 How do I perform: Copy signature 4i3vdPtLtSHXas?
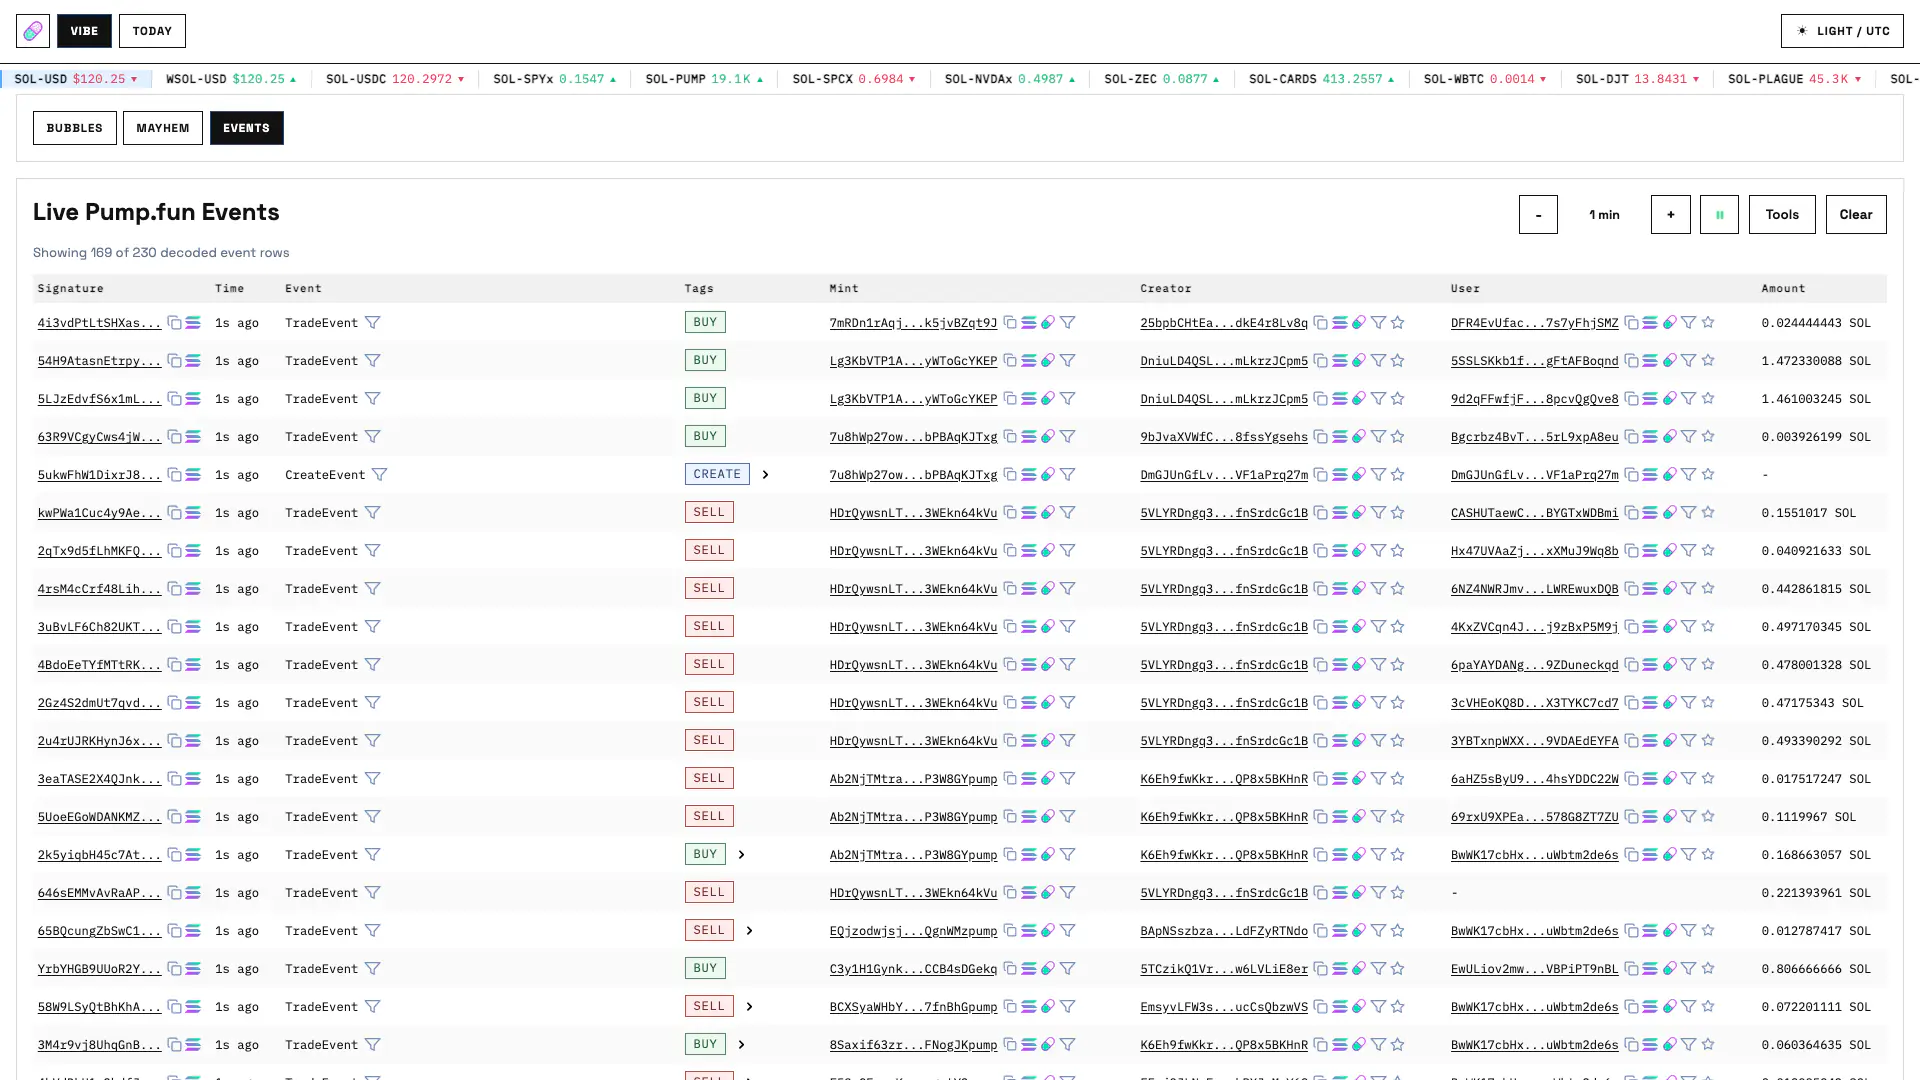click(x=174, y=323)
